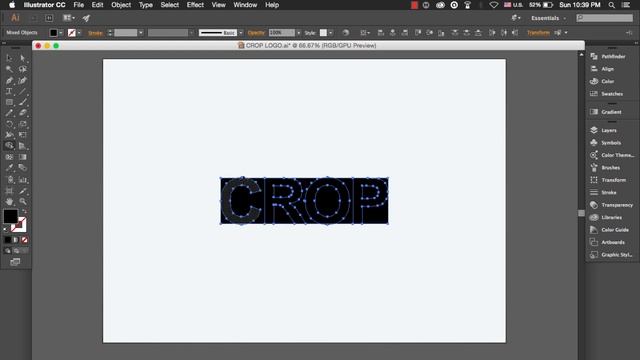The image size is (640, 360).
Task: Pick the Magic Wand tool
Action: pos(9,69)
